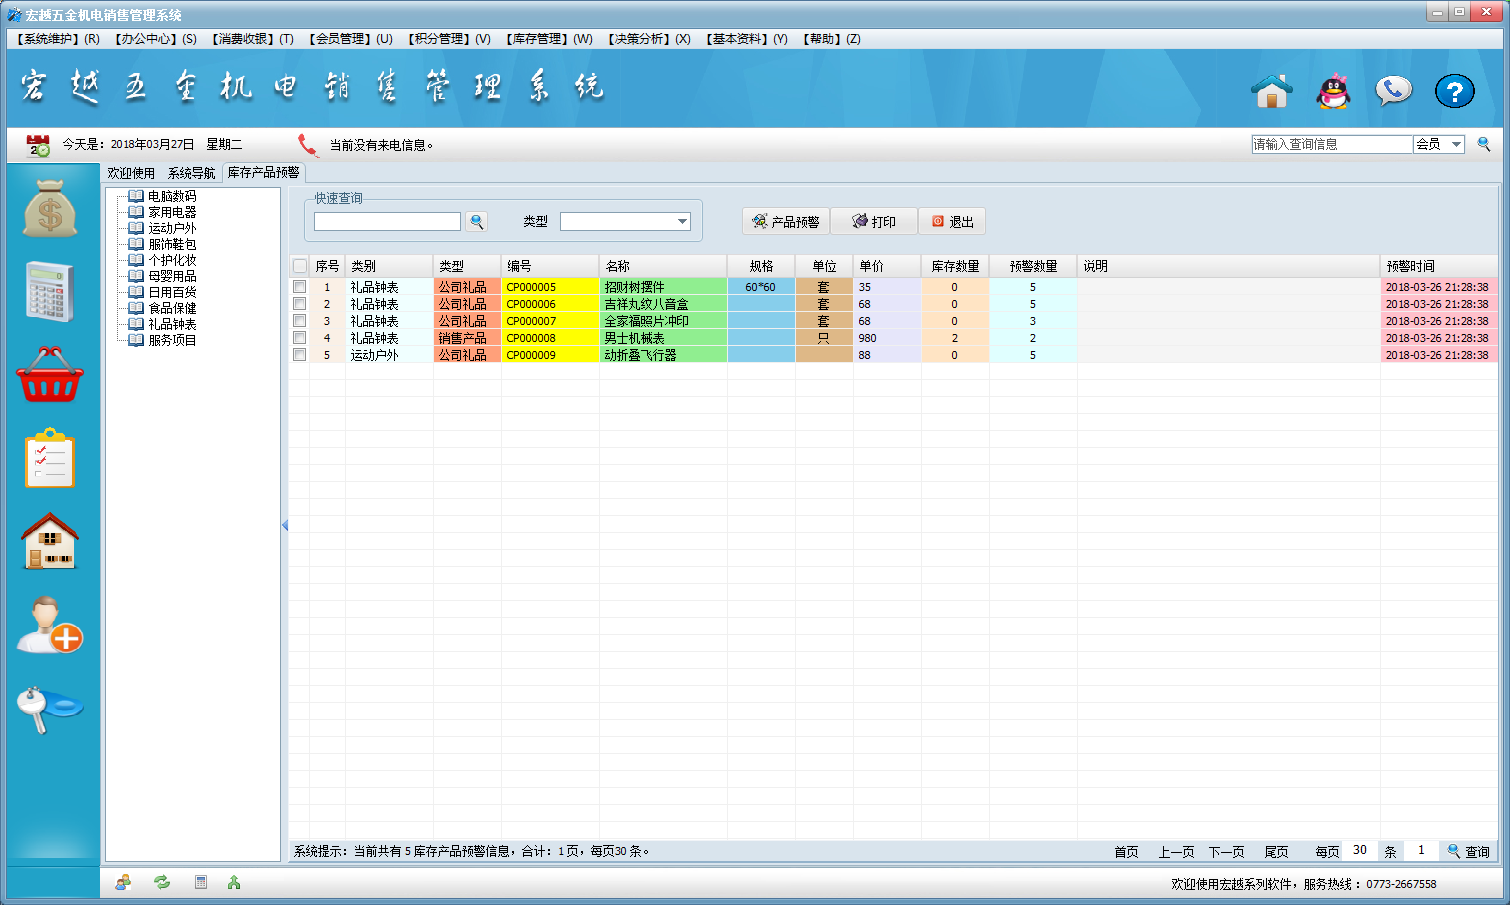The image size is (1510, 905).
Task: Click the 产品预警 button
Action: tap(786, 222)
